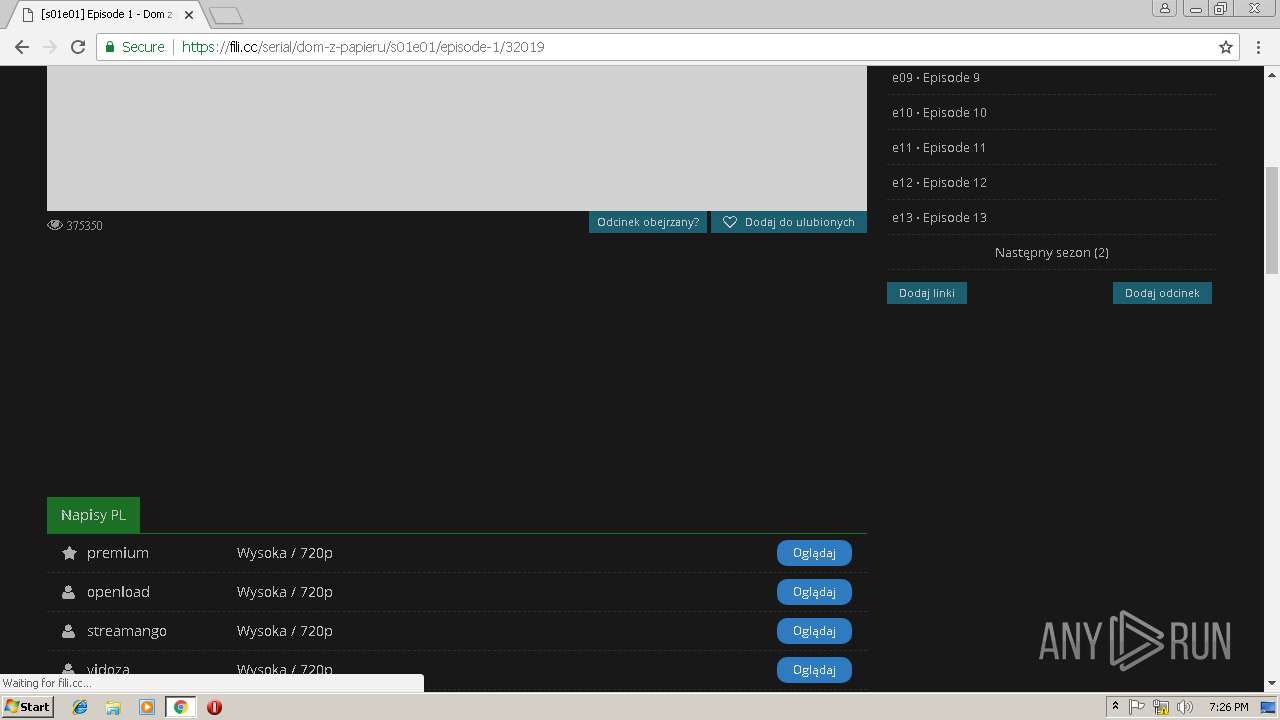Open the red Opera taskbar icon
1280x720 pixels.
[214, 707]
